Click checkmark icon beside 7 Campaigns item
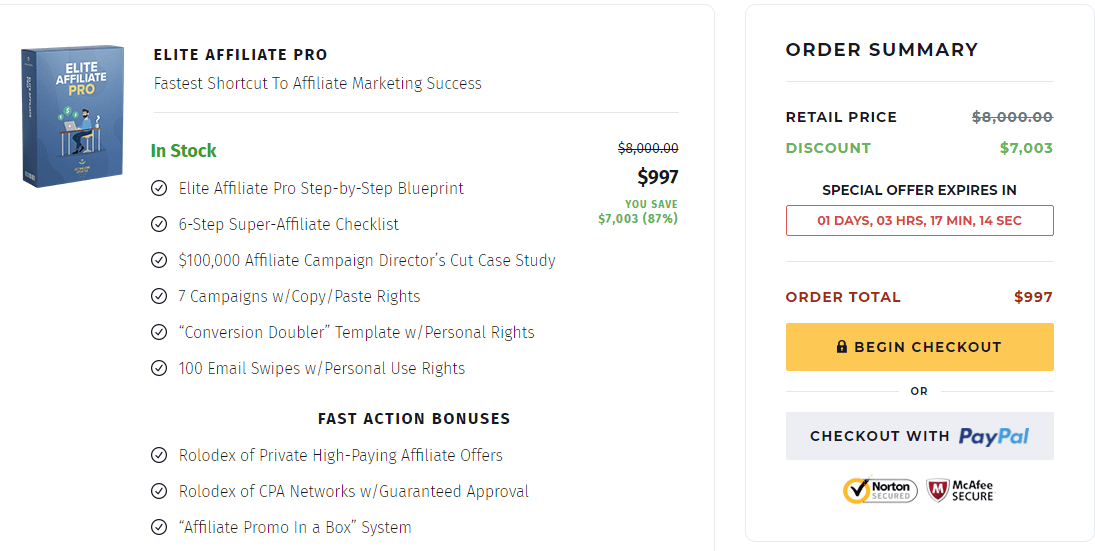 tap(159, 296)
